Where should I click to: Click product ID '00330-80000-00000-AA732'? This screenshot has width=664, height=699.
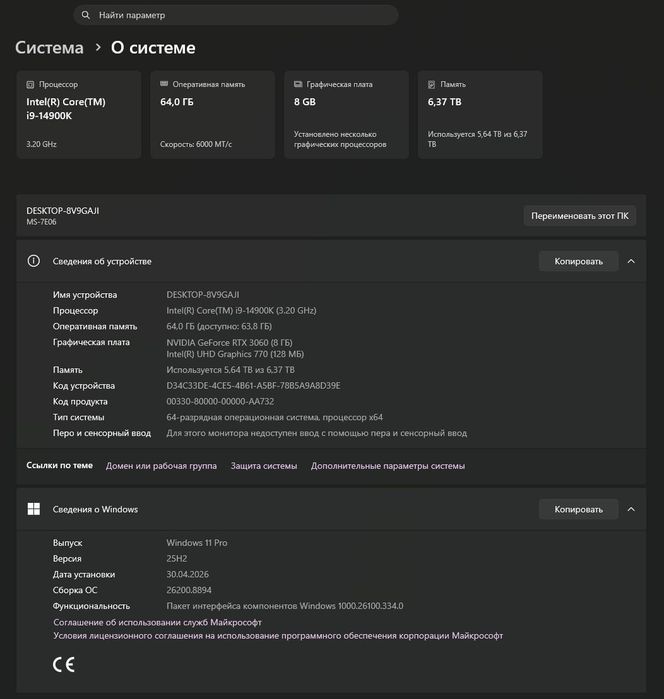pyautogui.click(x=220, y=401)
